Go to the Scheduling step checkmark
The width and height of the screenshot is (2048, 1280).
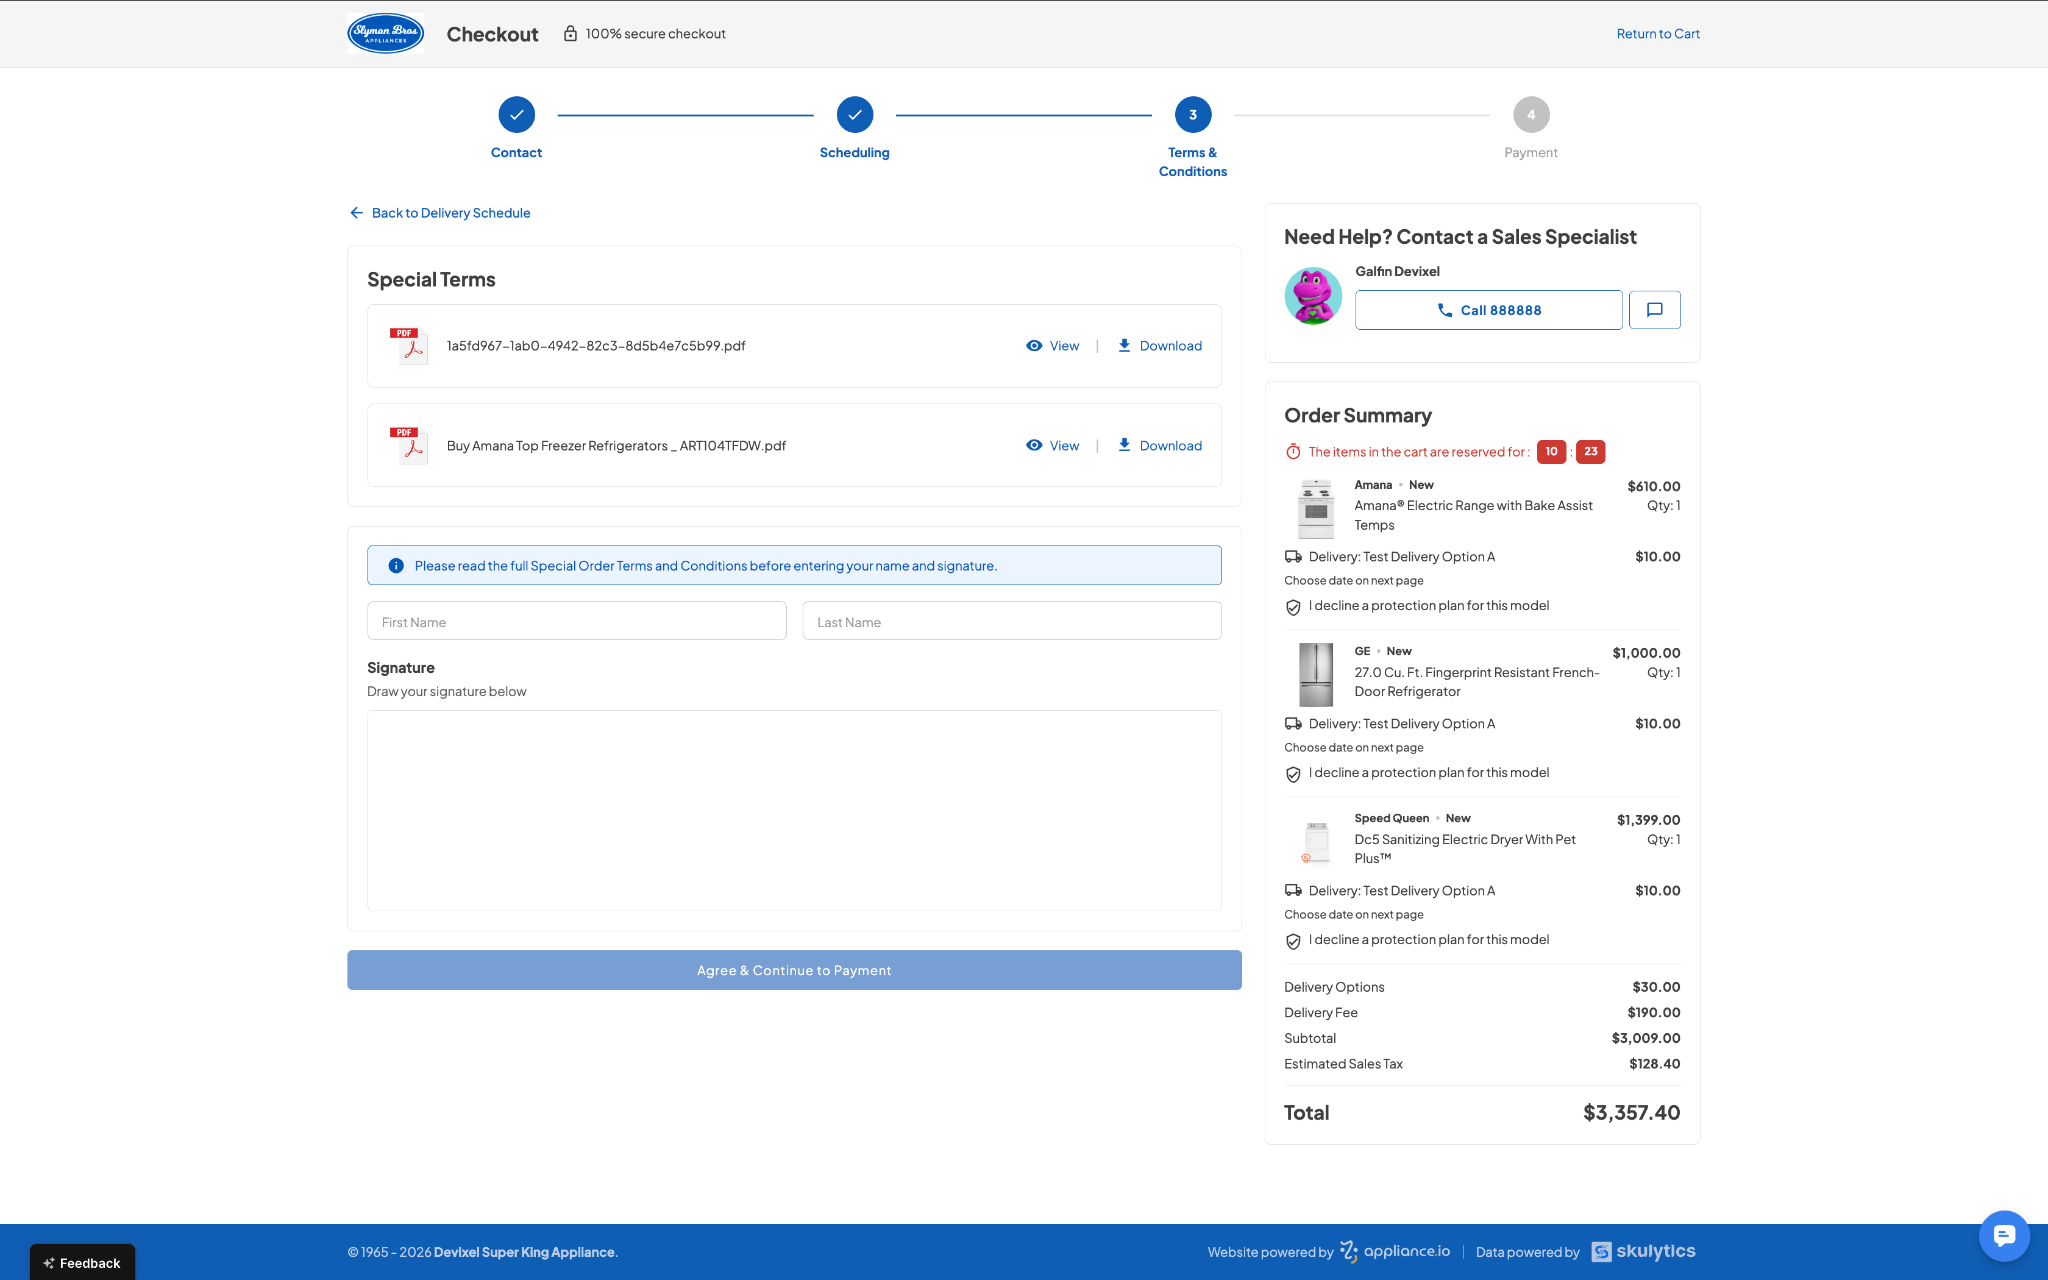click(855, 115)
